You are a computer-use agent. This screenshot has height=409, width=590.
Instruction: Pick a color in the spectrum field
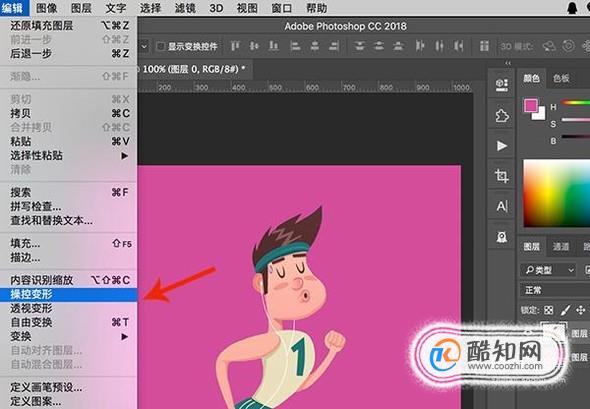(557, 193)
